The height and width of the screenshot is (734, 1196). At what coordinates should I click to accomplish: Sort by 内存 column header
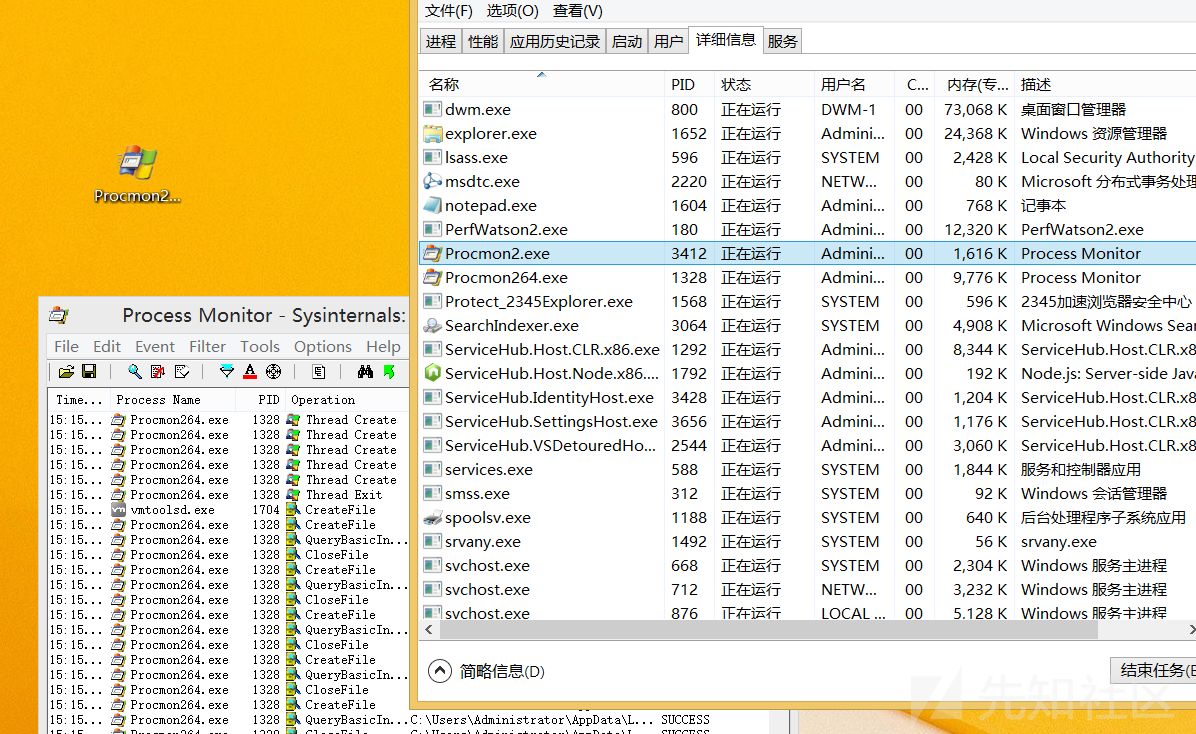[x=977, y=84]
